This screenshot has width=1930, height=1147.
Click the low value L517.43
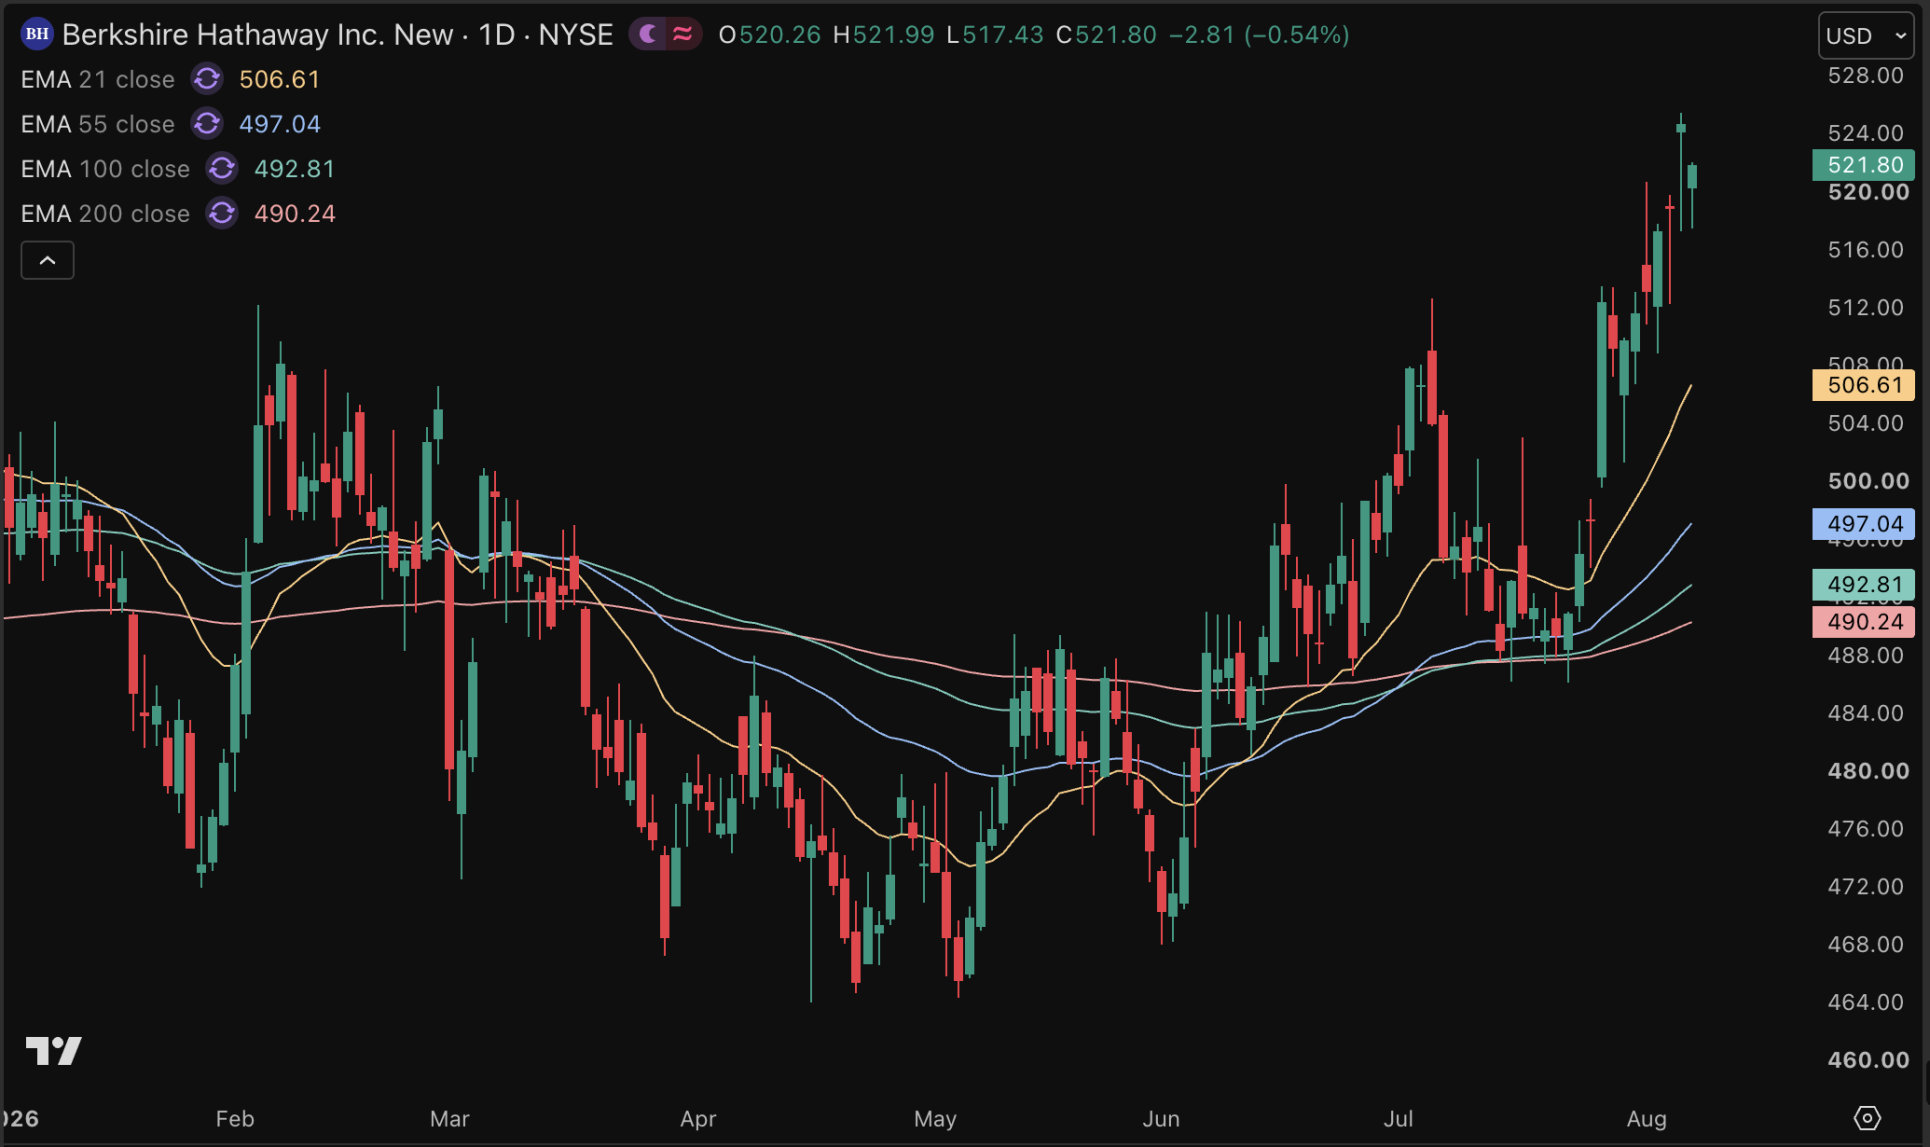[995, 35]
